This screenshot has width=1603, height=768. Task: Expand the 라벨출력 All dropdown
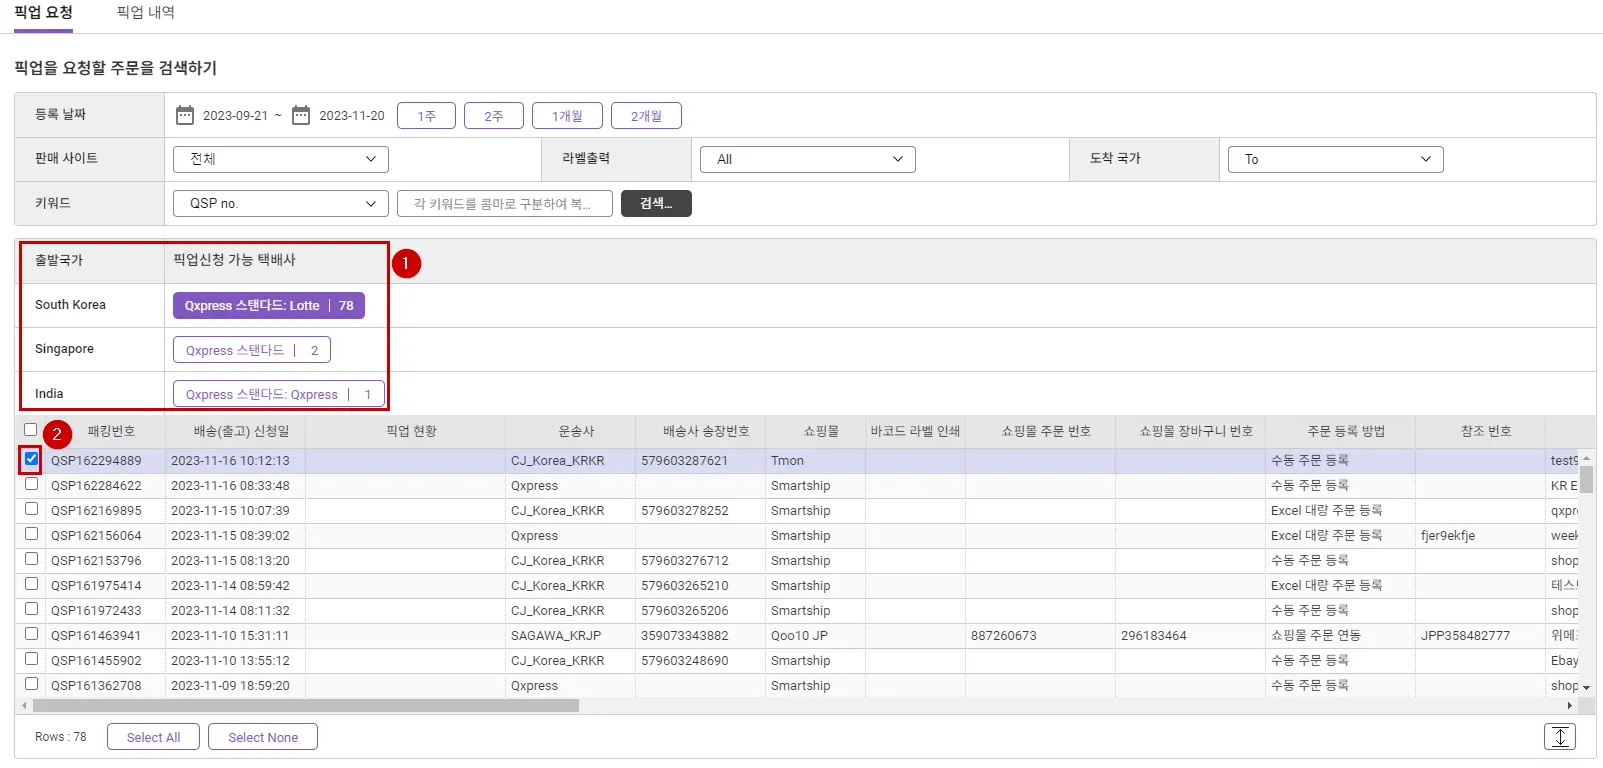click(x=808, y=159)
